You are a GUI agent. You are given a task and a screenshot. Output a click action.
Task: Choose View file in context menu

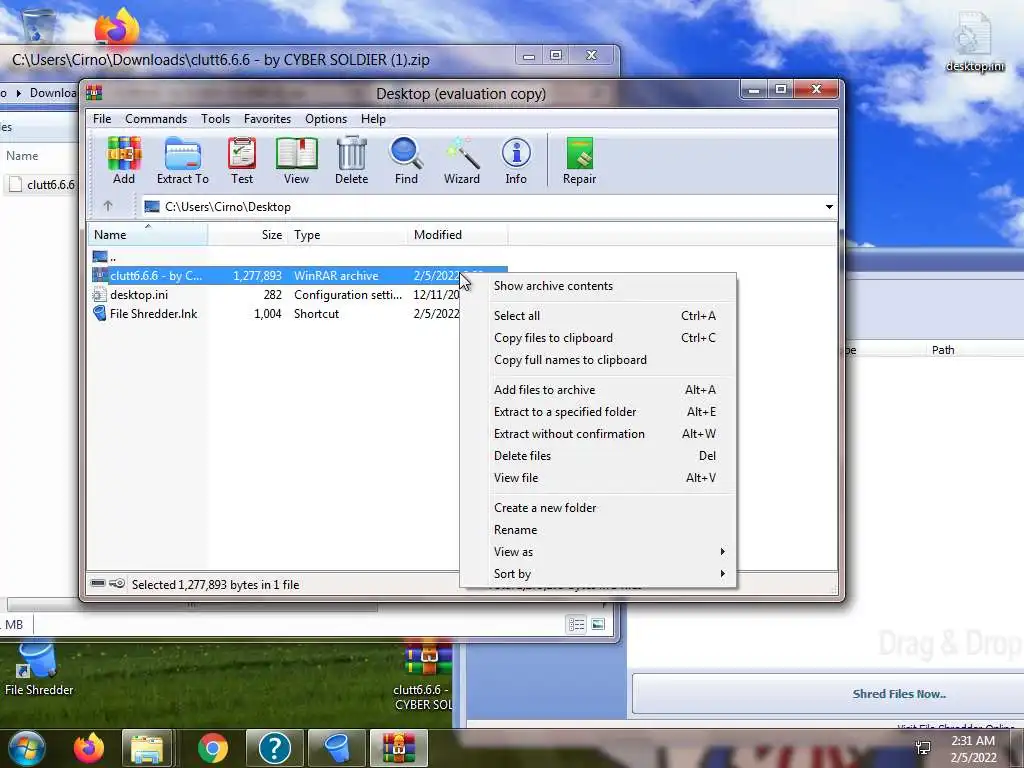click(x=598, y=478)
